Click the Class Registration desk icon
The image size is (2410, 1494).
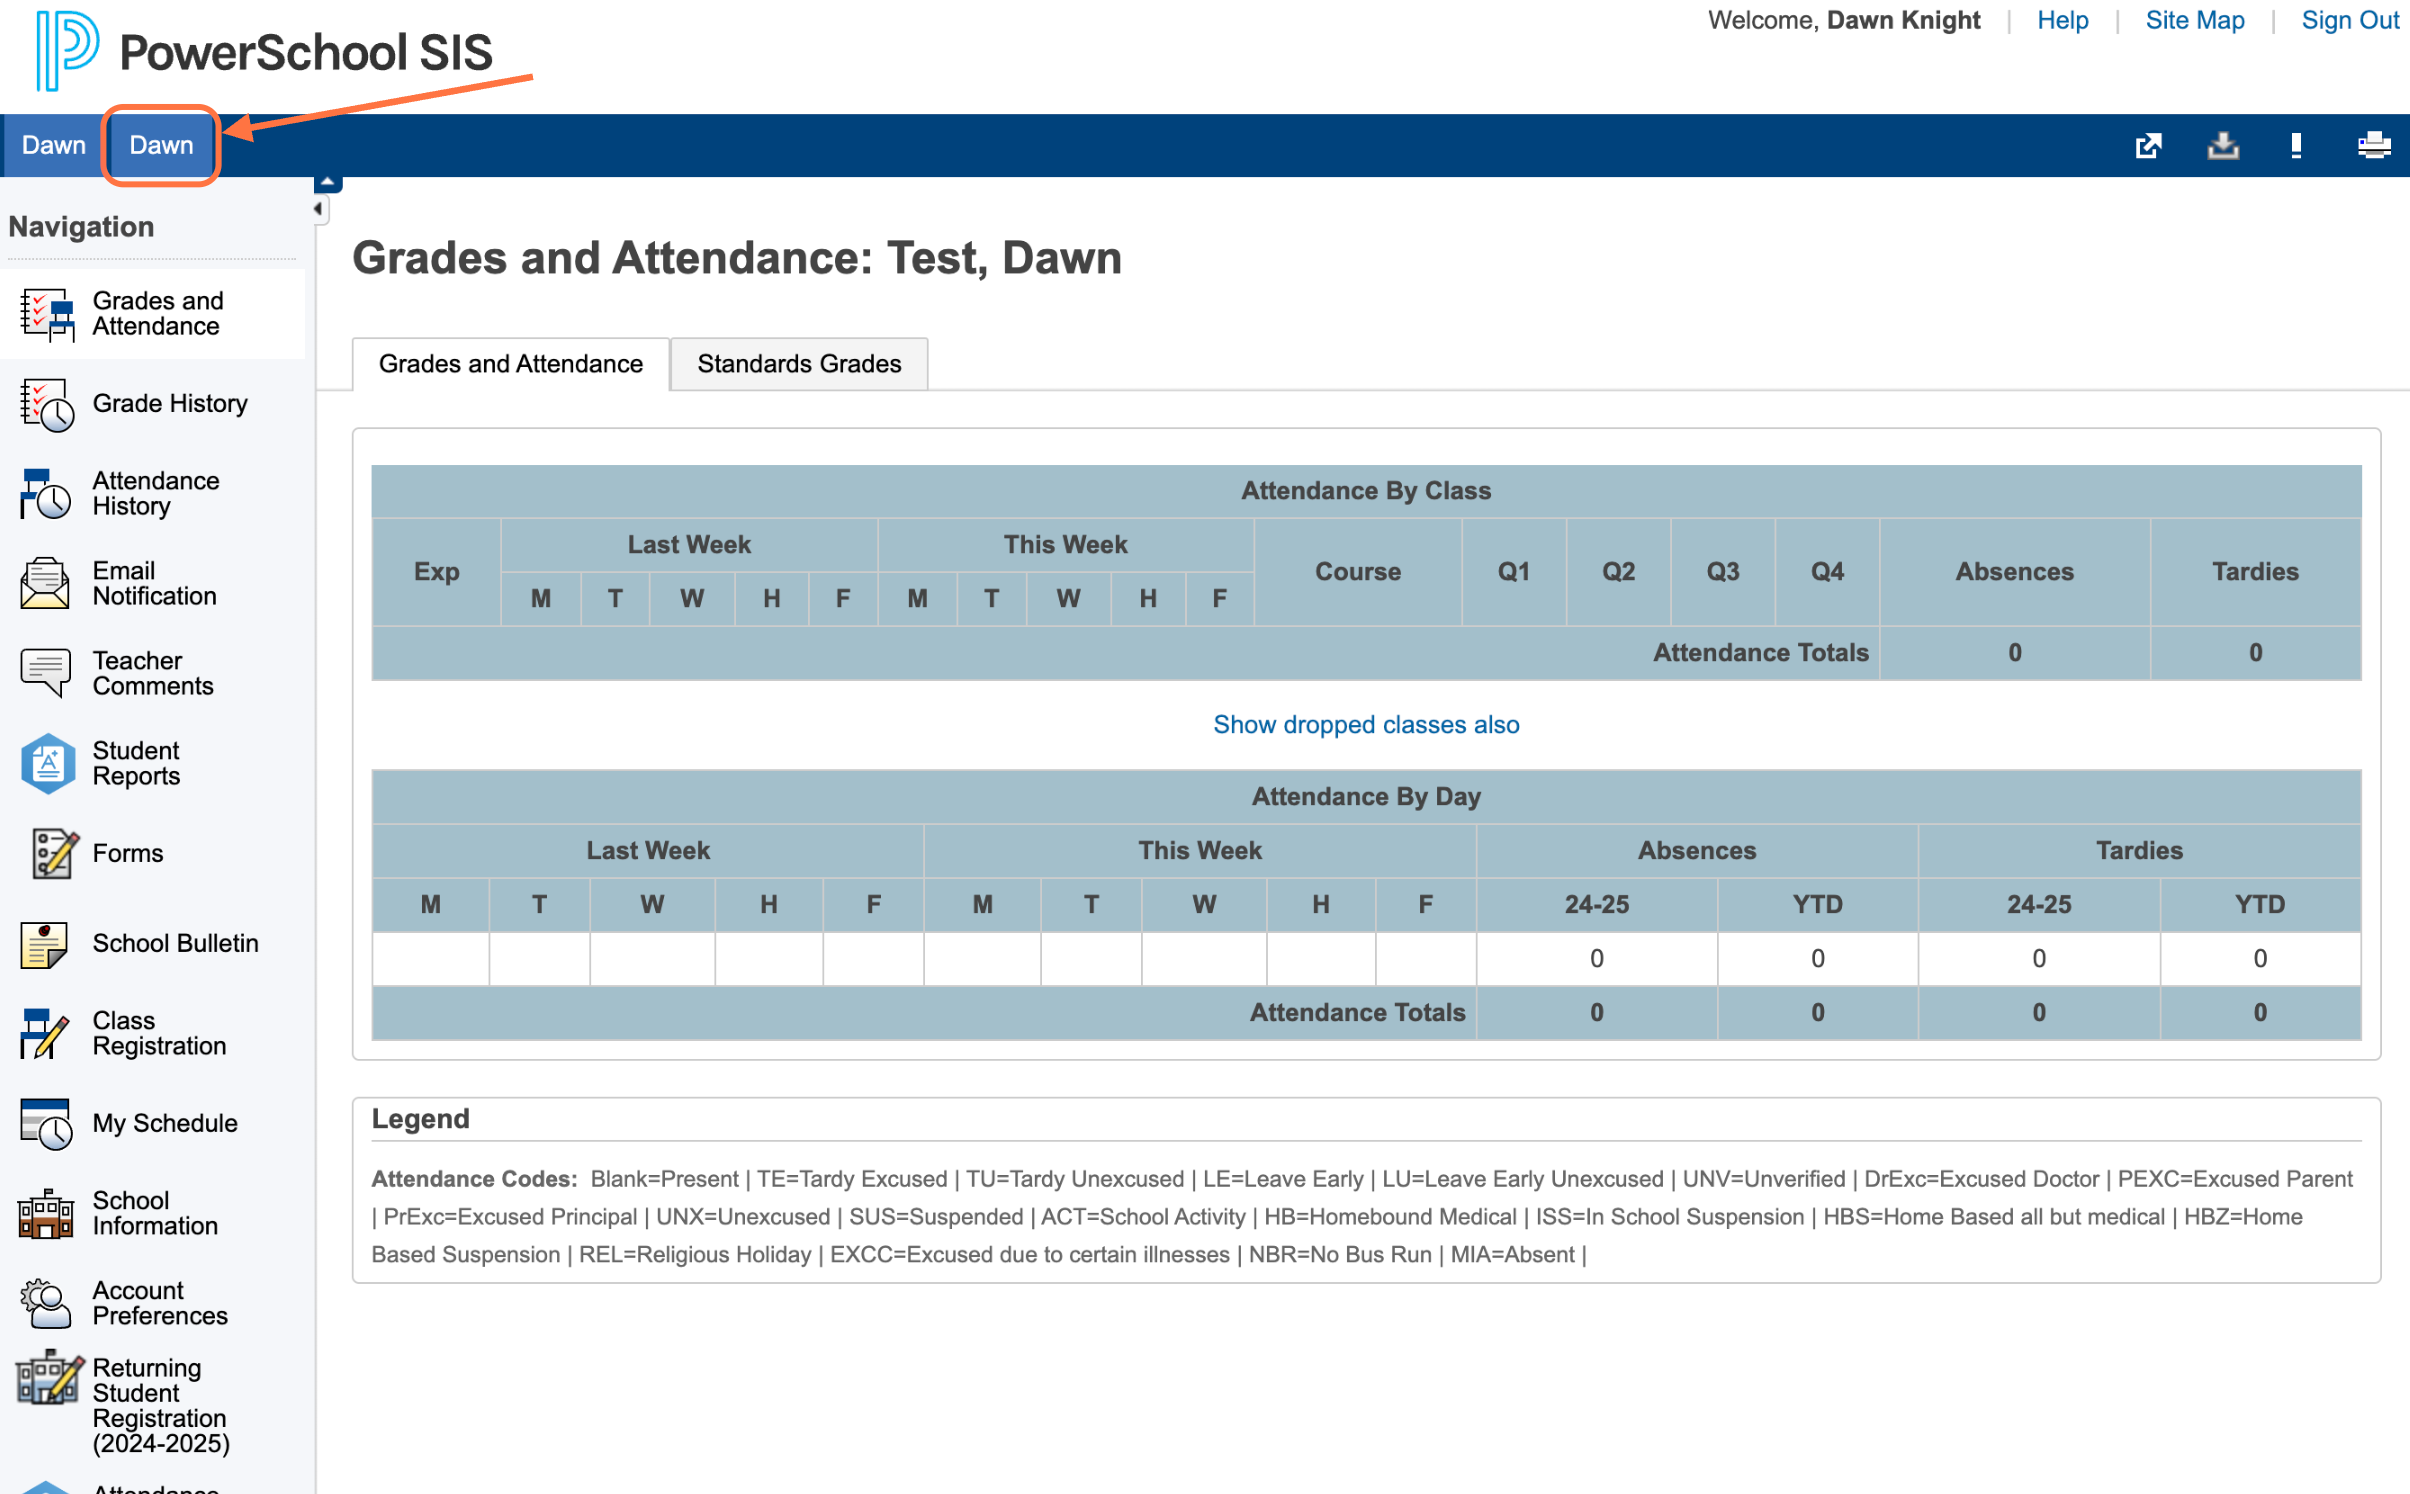pos(45,1033)
